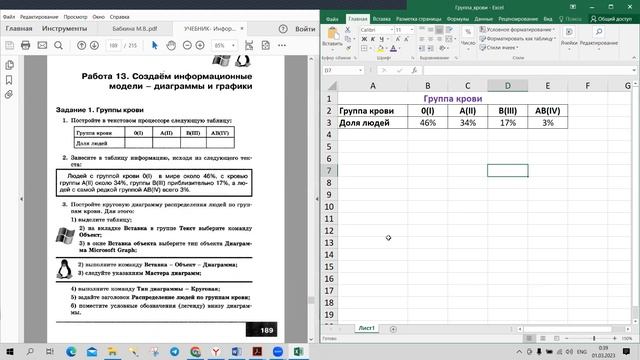Apply bold (Ж) formatting in Excel
The image size is (640, 360).
(x=364, y=39)
